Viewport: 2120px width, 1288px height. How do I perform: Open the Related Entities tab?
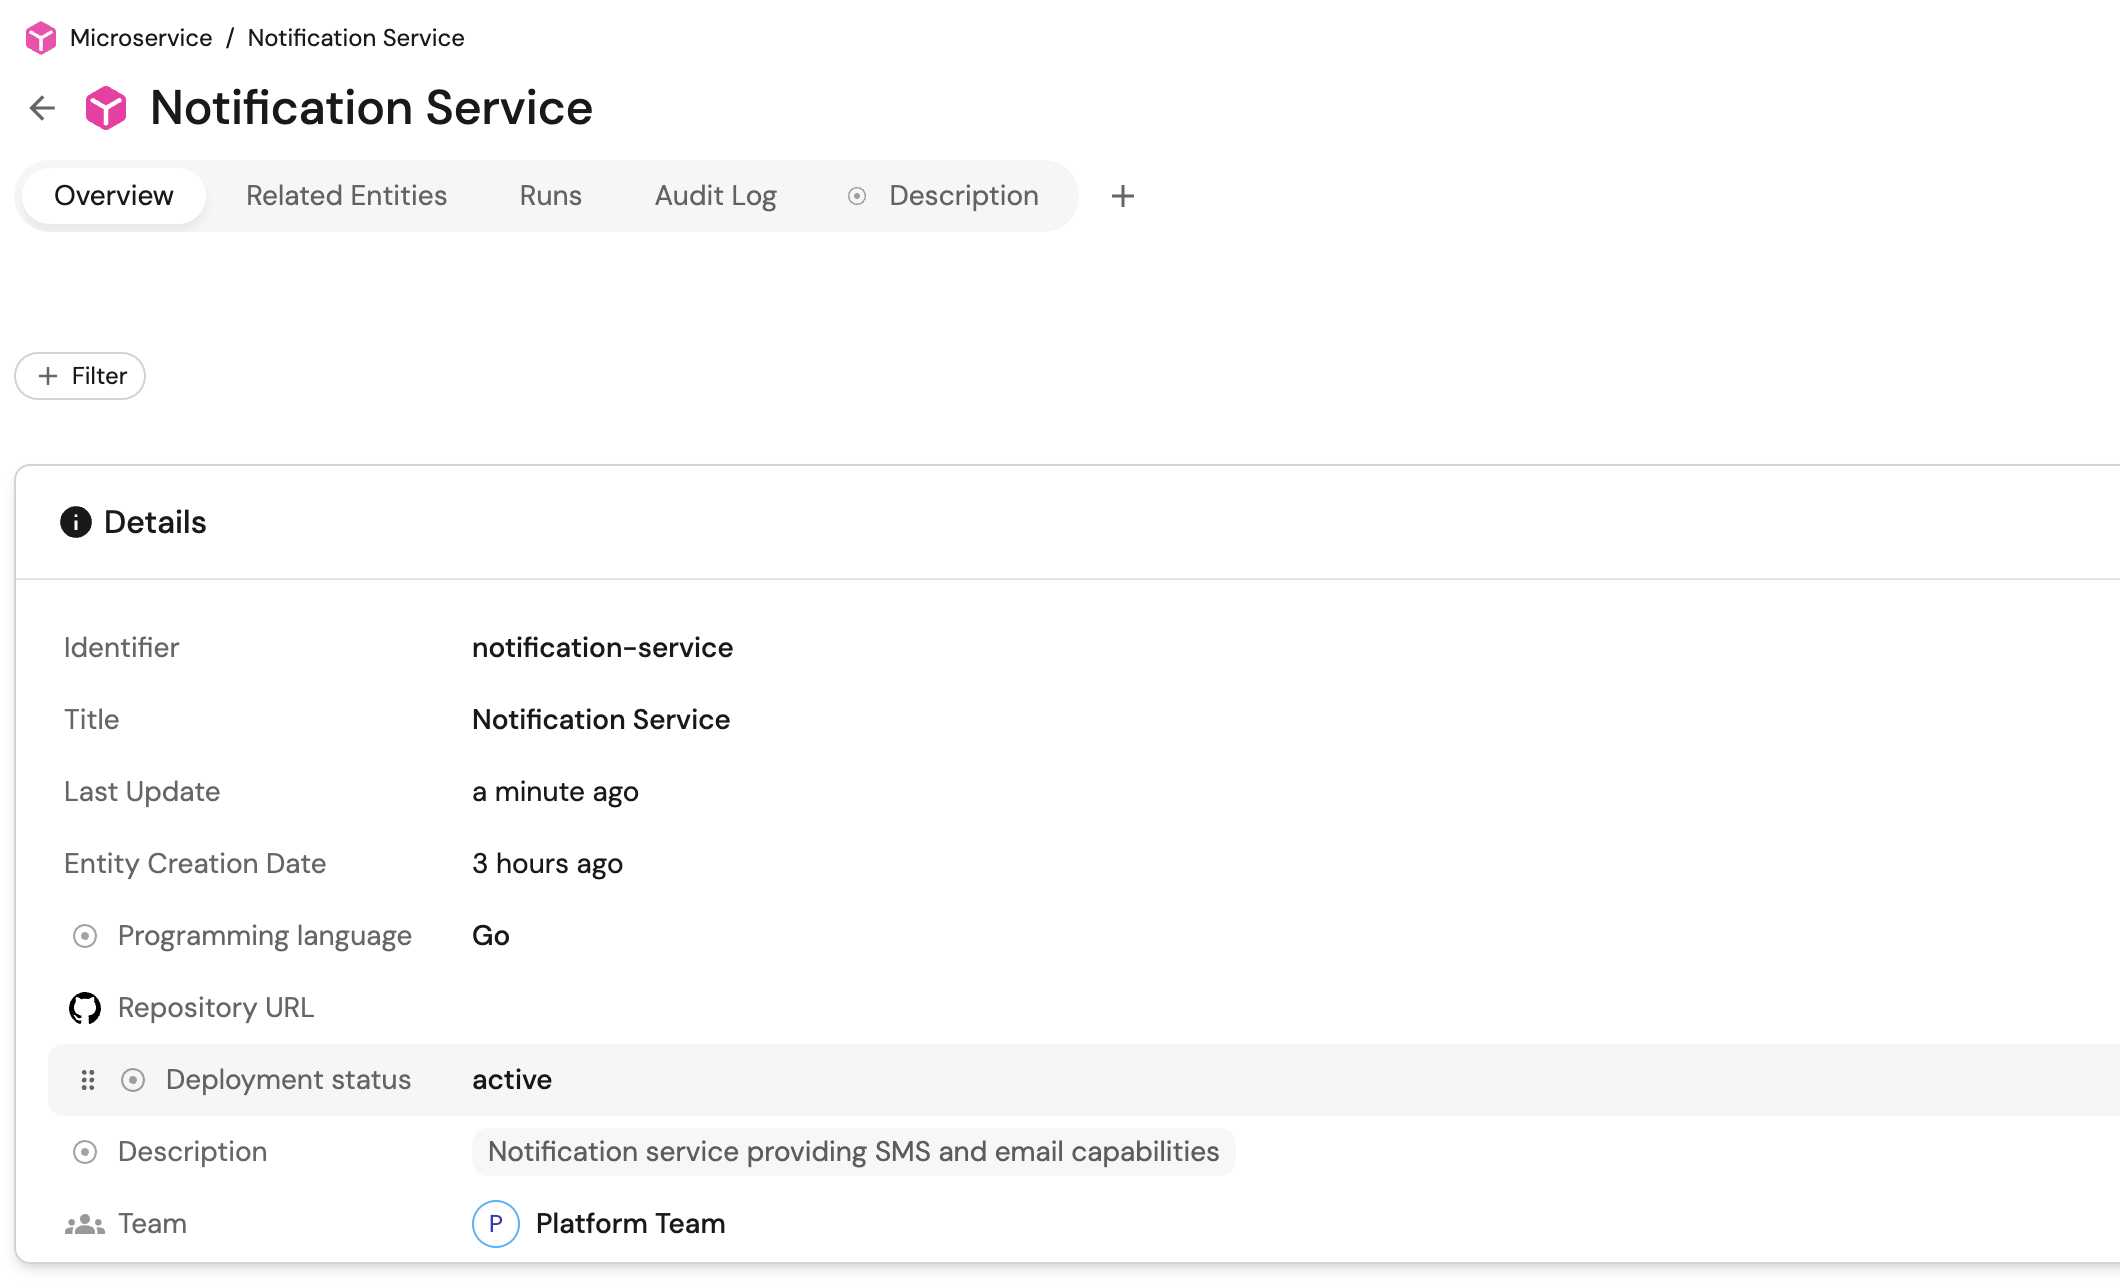tap(346, 196)
